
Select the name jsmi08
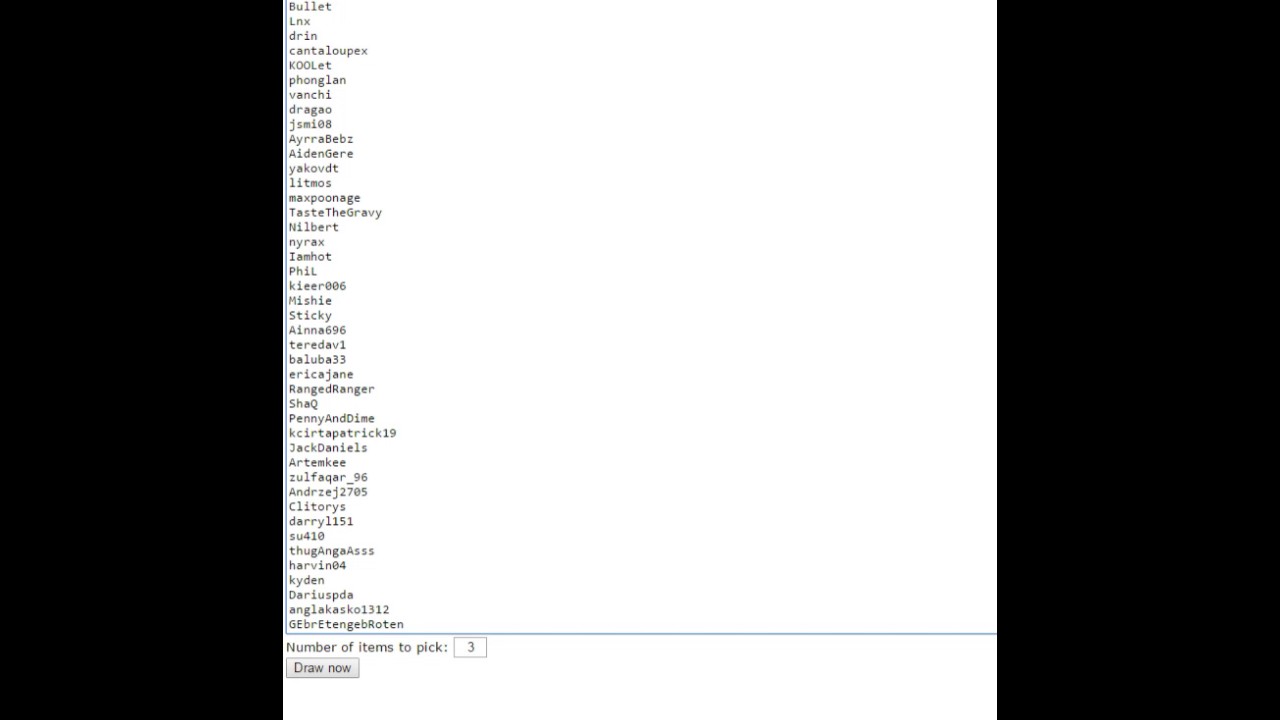(310, 124)
